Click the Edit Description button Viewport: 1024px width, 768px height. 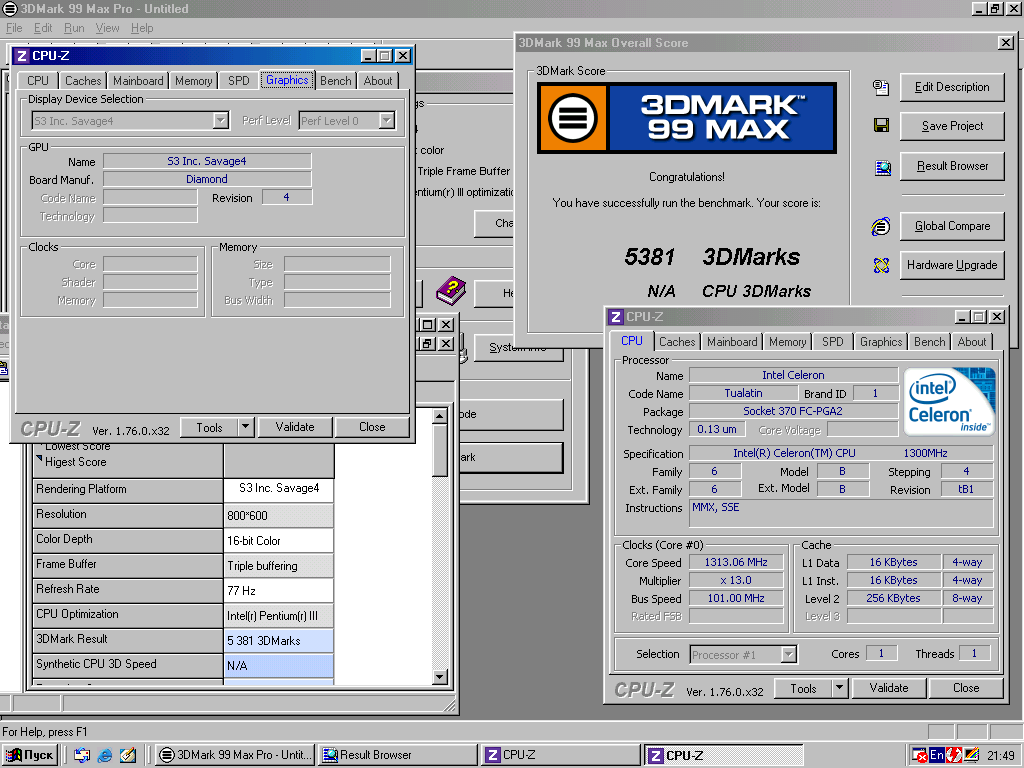coord(952,87)
